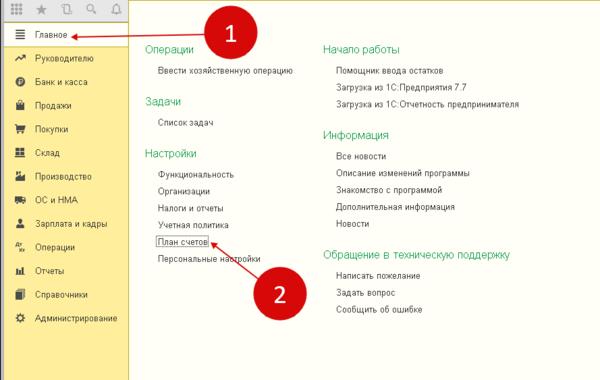Click Задать вопрос link

click(365, 293)
